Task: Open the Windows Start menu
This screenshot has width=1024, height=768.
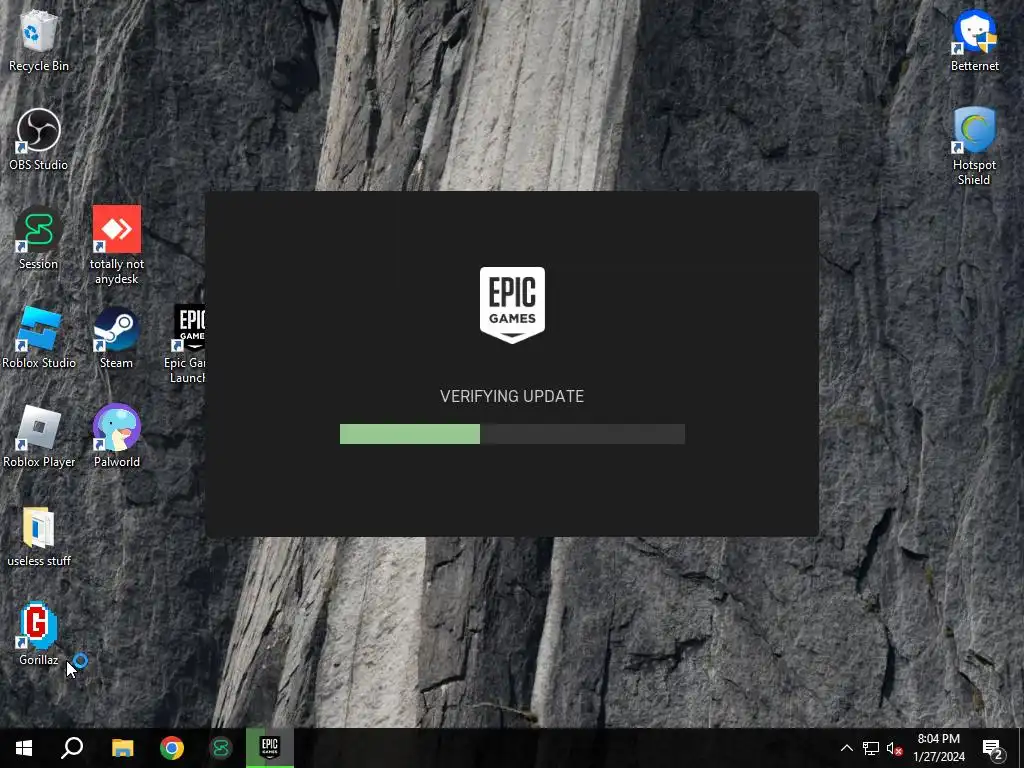Action: (24, 748)
